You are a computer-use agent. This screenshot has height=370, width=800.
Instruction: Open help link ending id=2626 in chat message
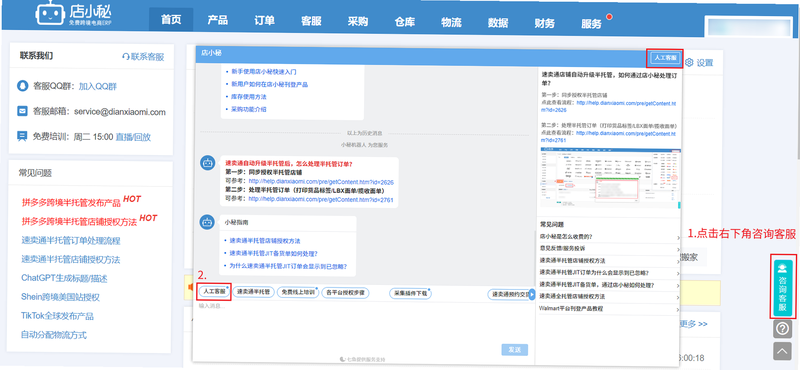[x=321, y=182]
